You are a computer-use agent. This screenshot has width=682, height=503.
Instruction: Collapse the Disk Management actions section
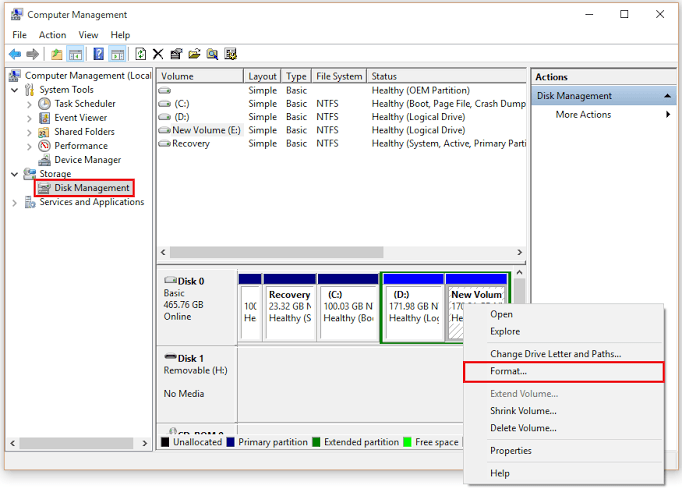point(667,96)
